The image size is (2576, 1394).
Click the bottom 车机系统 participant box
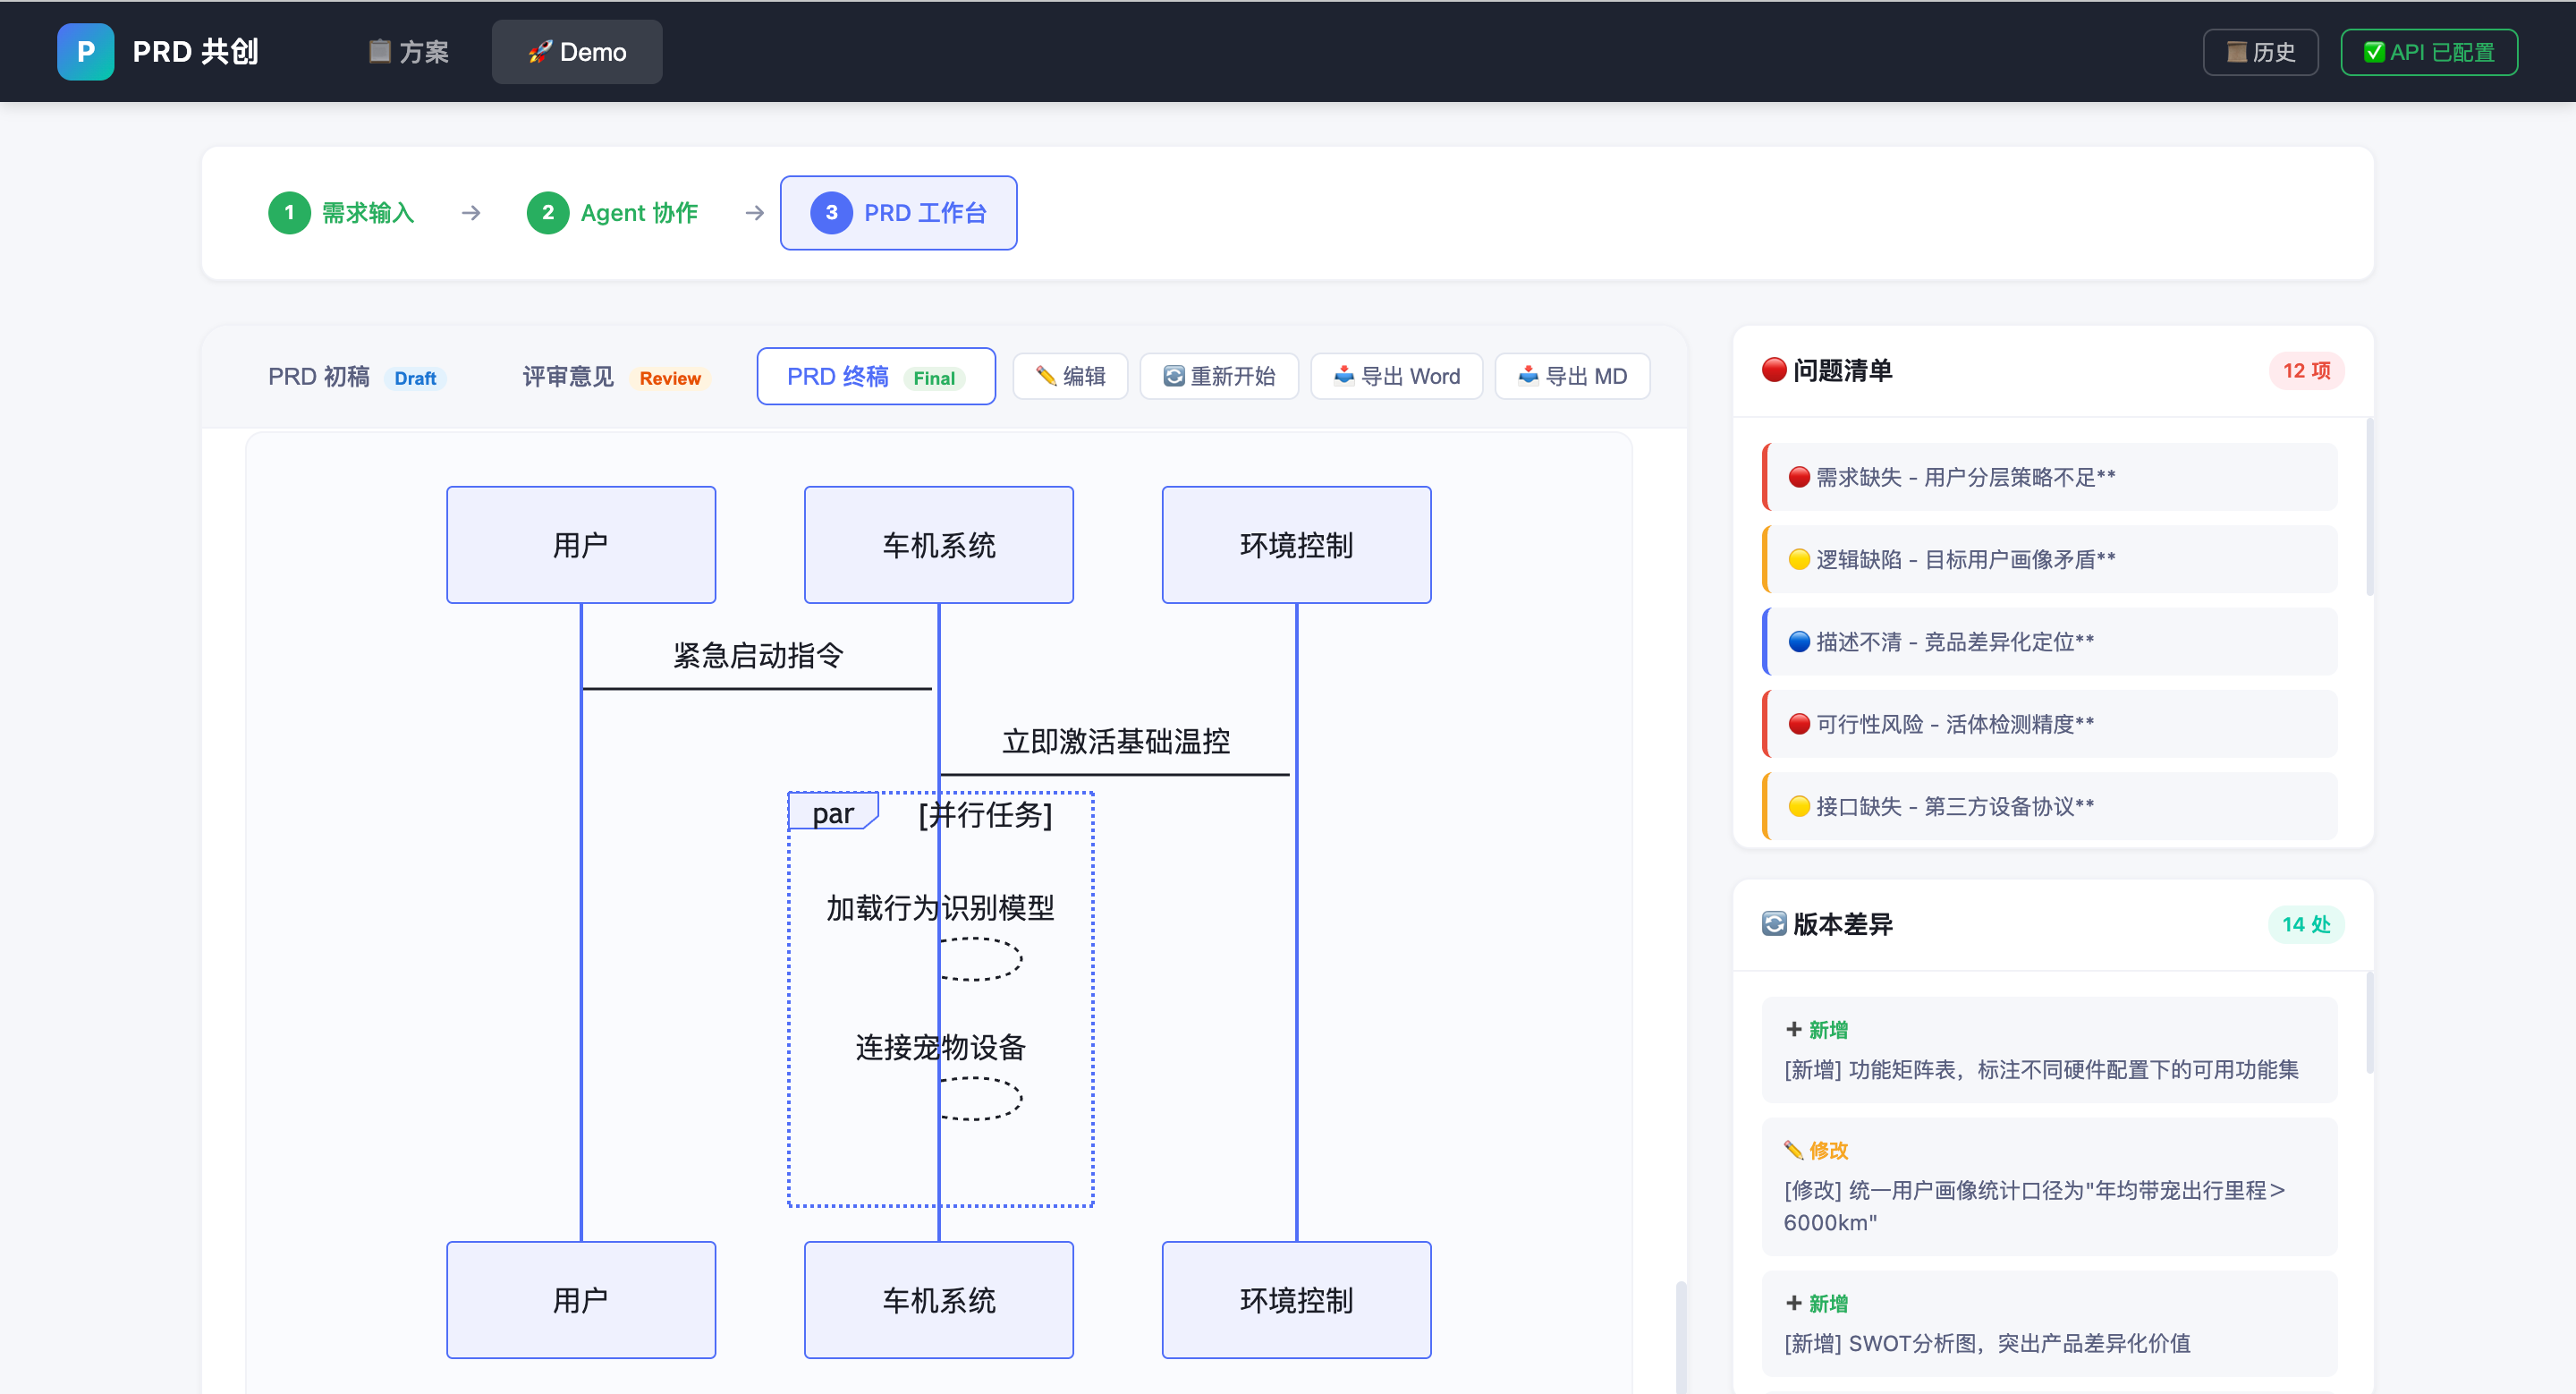click(x=939, y=1300)
